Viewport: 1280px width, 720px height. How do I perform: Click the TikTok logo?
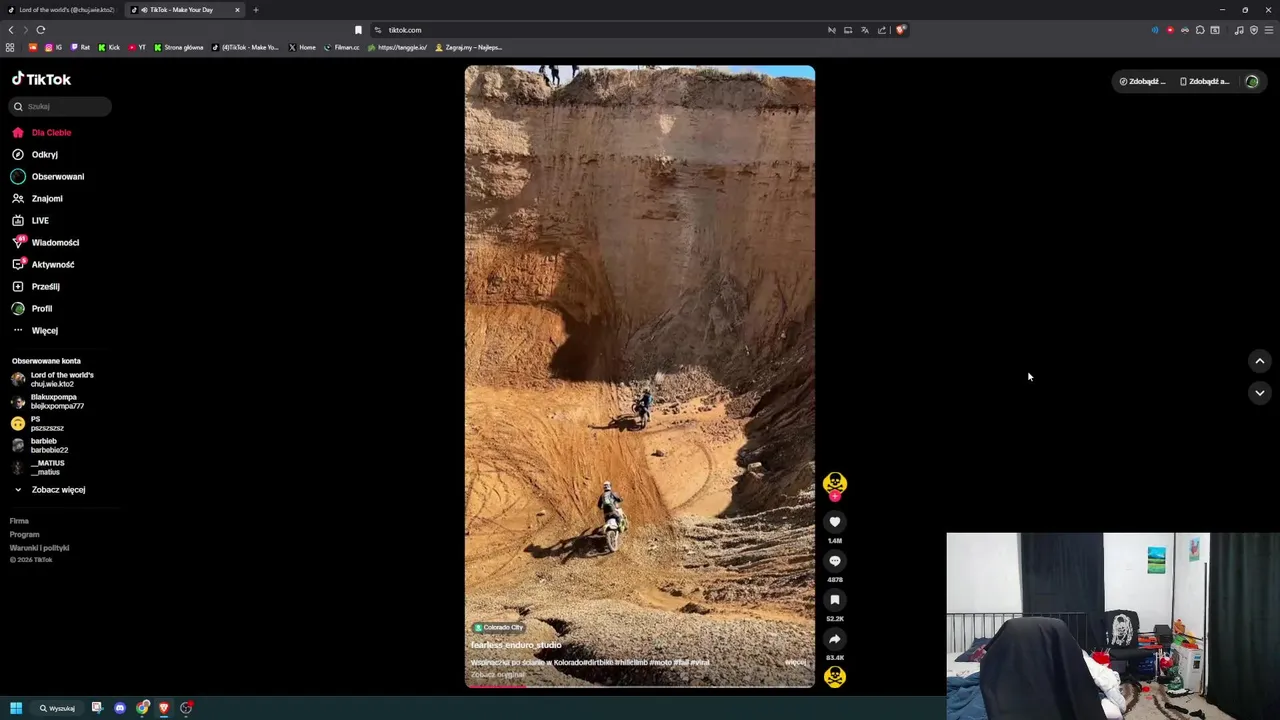point(41,79)
